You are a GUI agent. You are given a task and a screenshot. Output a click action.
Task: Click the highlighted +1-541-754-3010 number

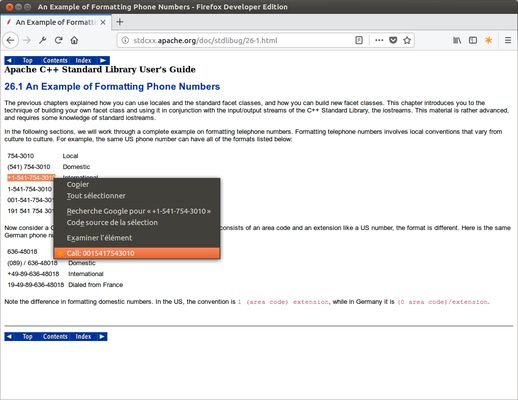(31, 177)
